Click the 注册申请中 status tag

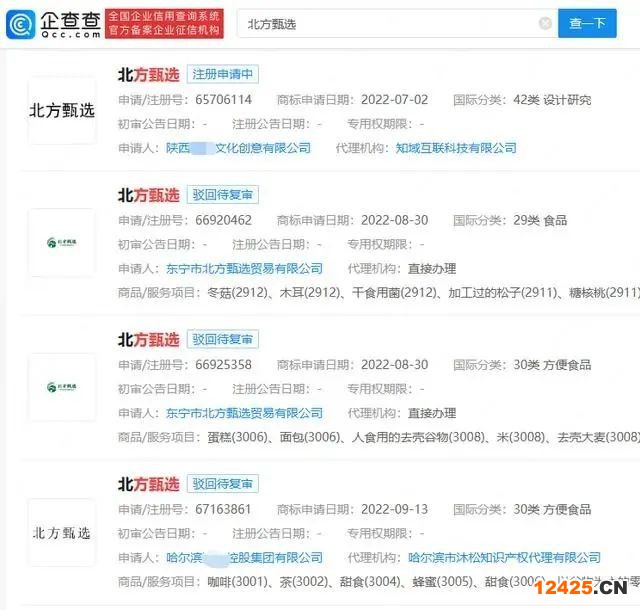click(222, 75)
